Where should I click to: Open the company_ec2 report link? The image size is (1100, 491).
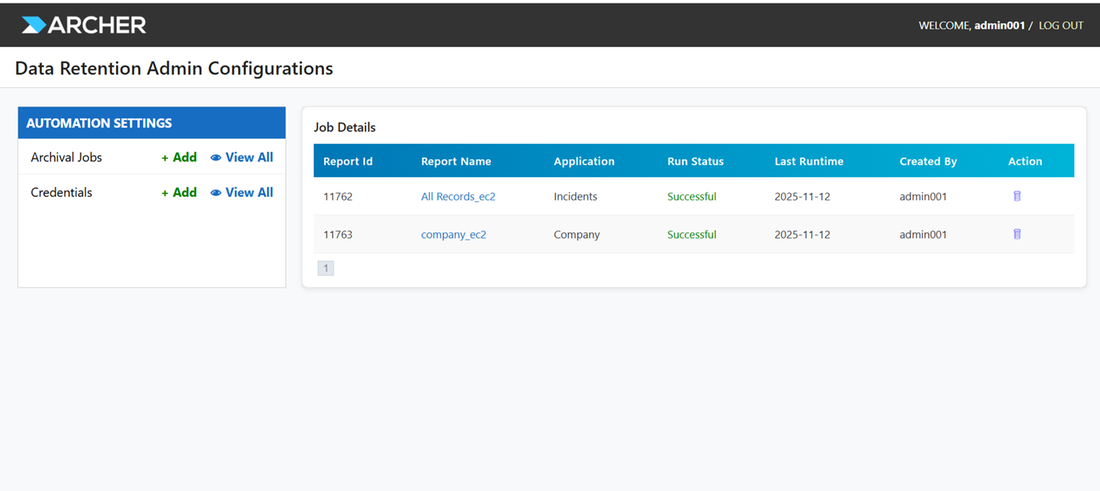click(x=453, y=234)
